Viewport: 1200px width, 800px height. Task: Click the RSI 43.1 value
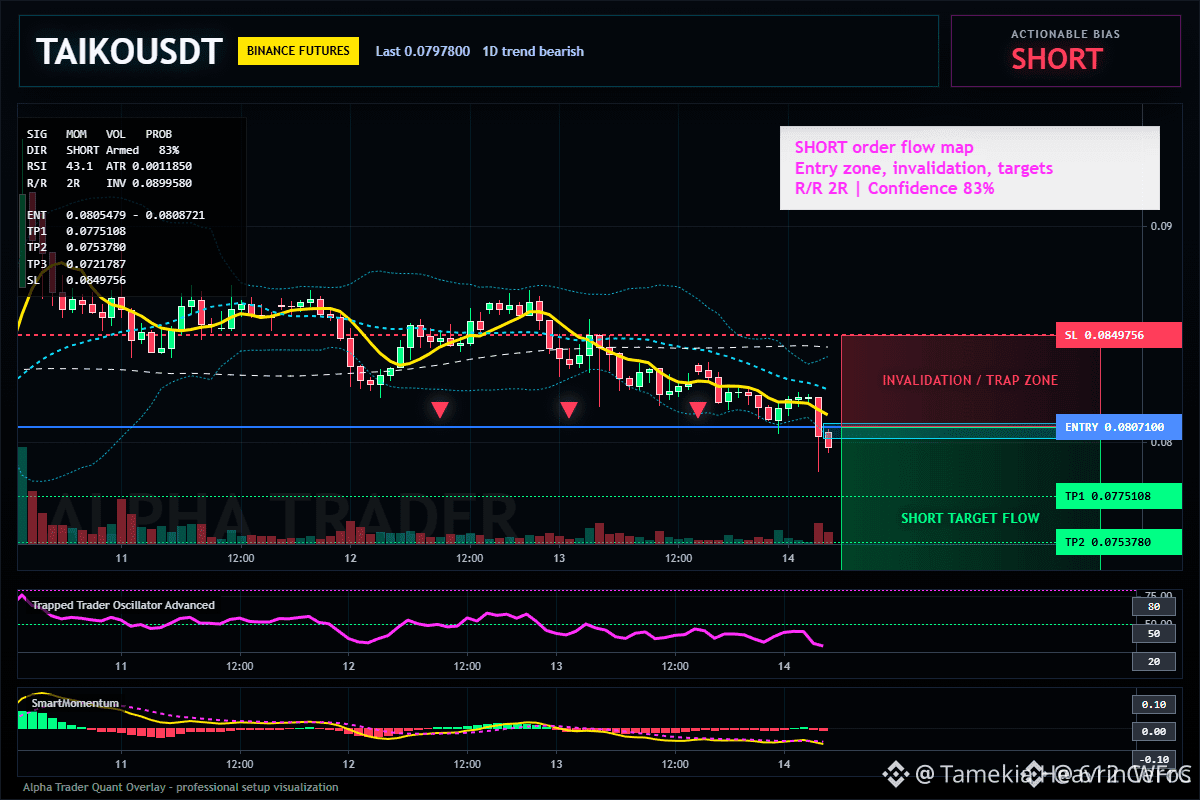[x=60, y=165]
